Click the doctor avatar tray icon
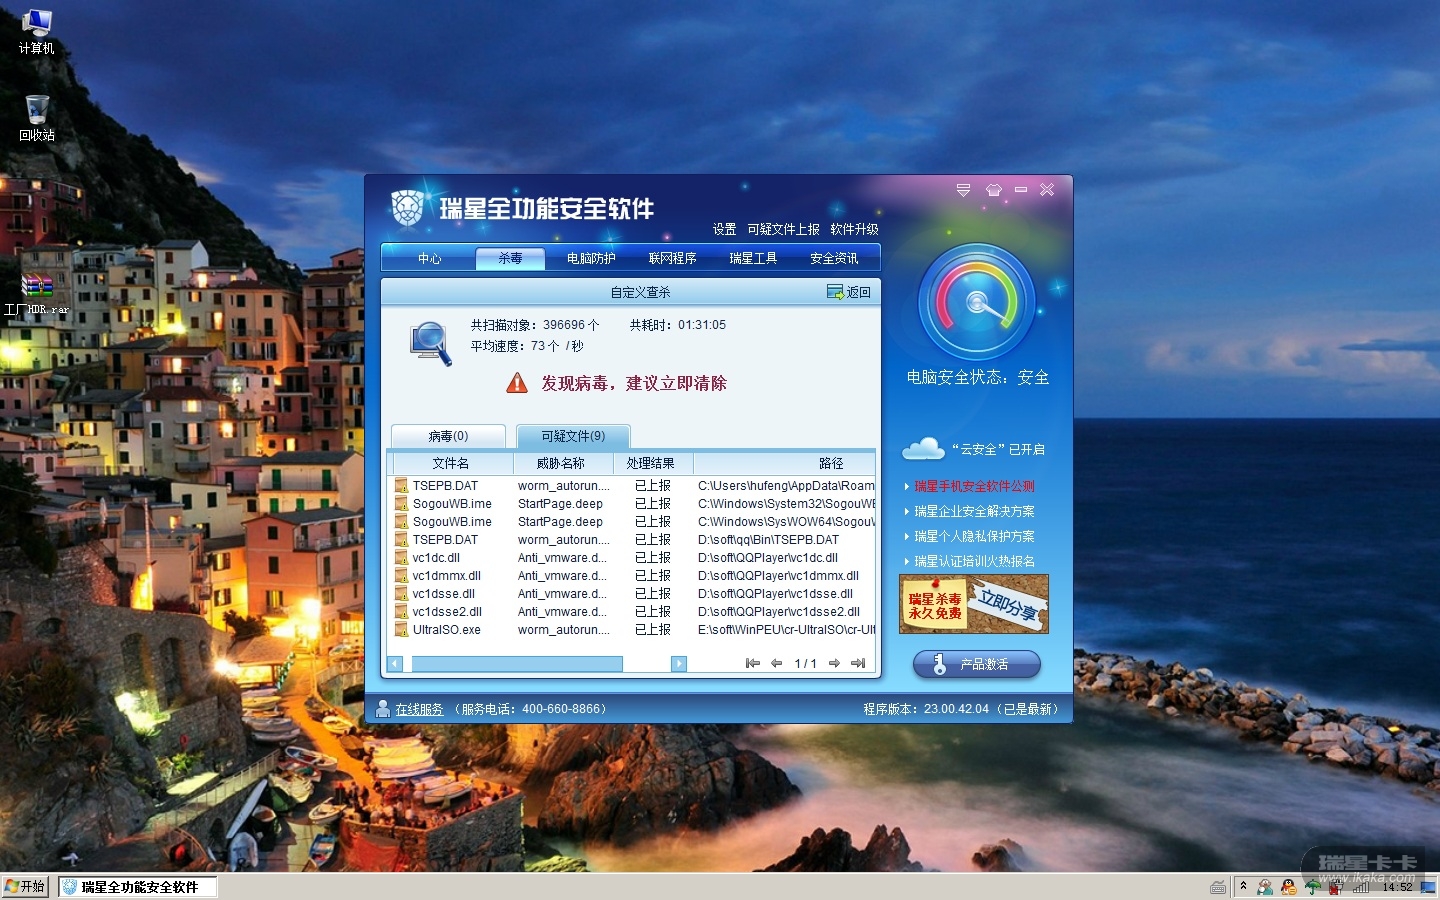Screen dimensions: 1440x900 point(1265,887)
